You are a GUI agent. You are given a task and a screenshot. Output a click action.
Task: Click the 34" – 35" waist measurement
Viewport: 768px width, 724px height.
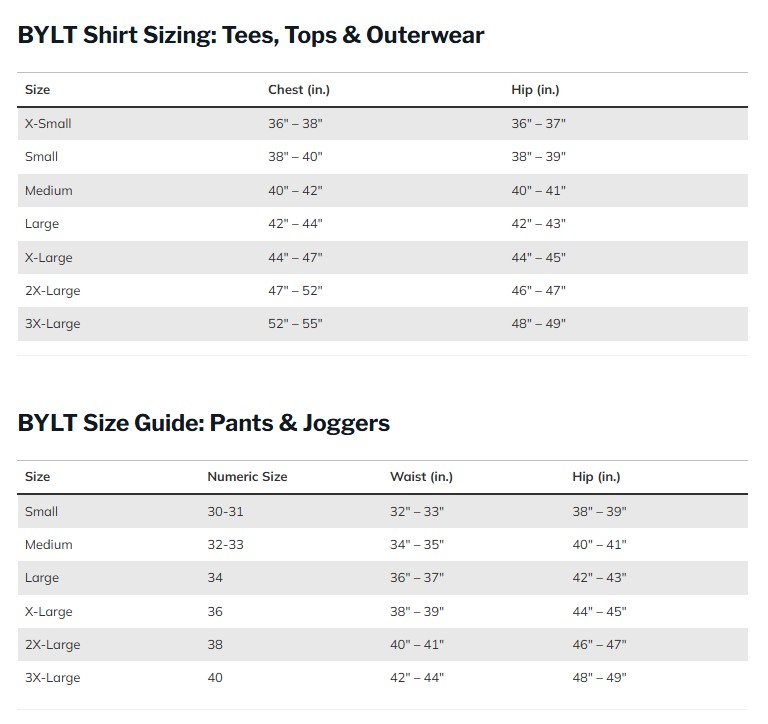[417, 545]
